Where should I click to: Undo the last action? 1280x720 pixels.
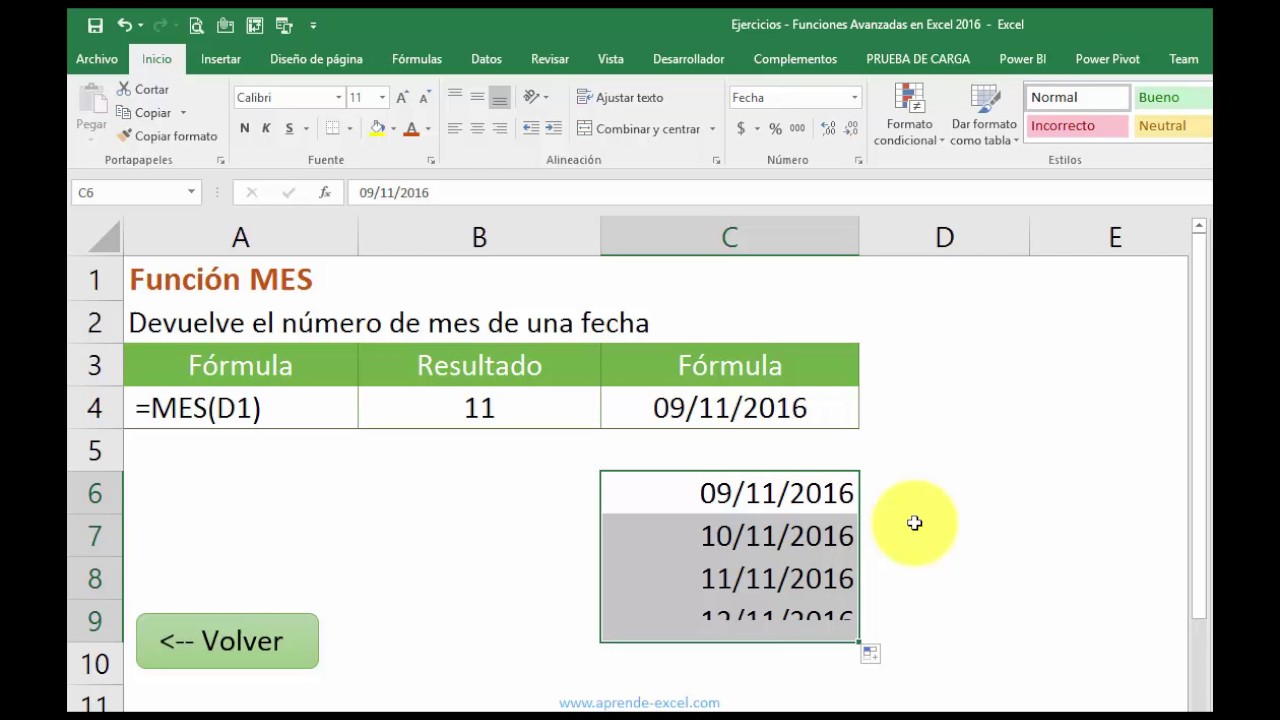point(124,25)
